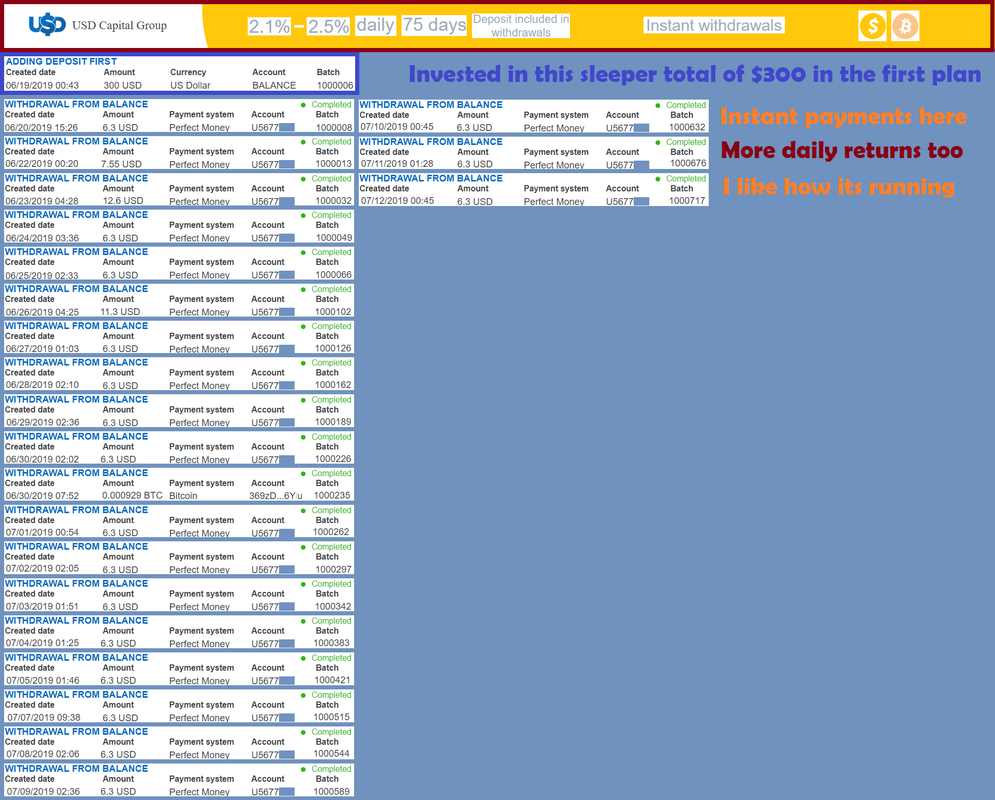Click 'Instant payments here' orange text

(843, 117)
